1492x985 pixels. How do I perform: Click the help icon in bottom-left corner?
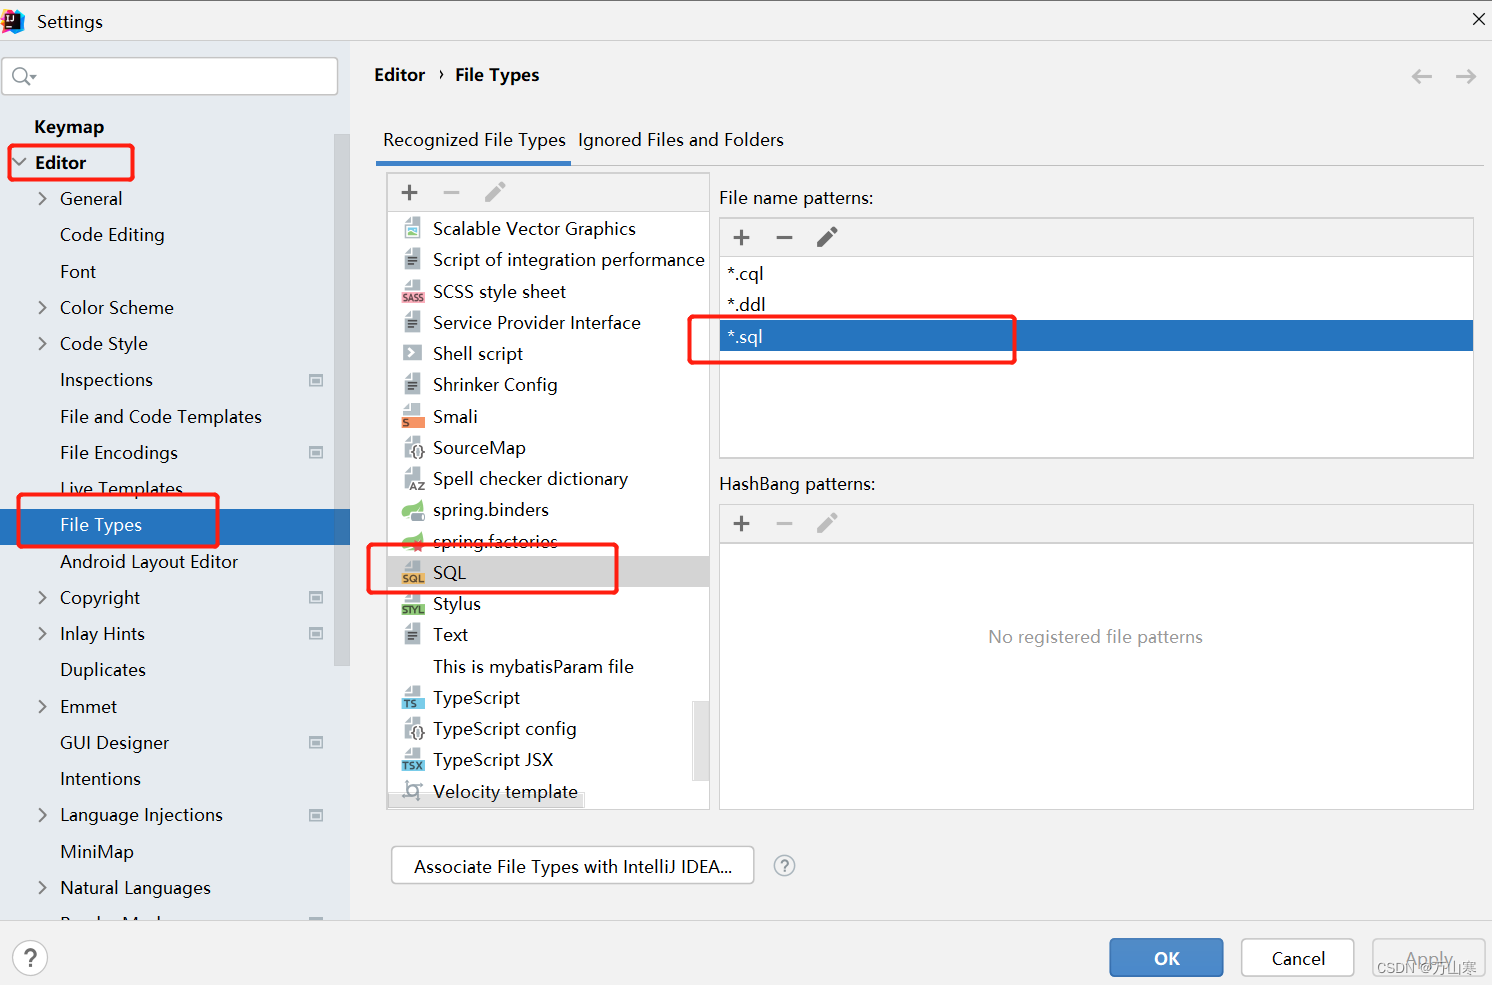[30, 957]
